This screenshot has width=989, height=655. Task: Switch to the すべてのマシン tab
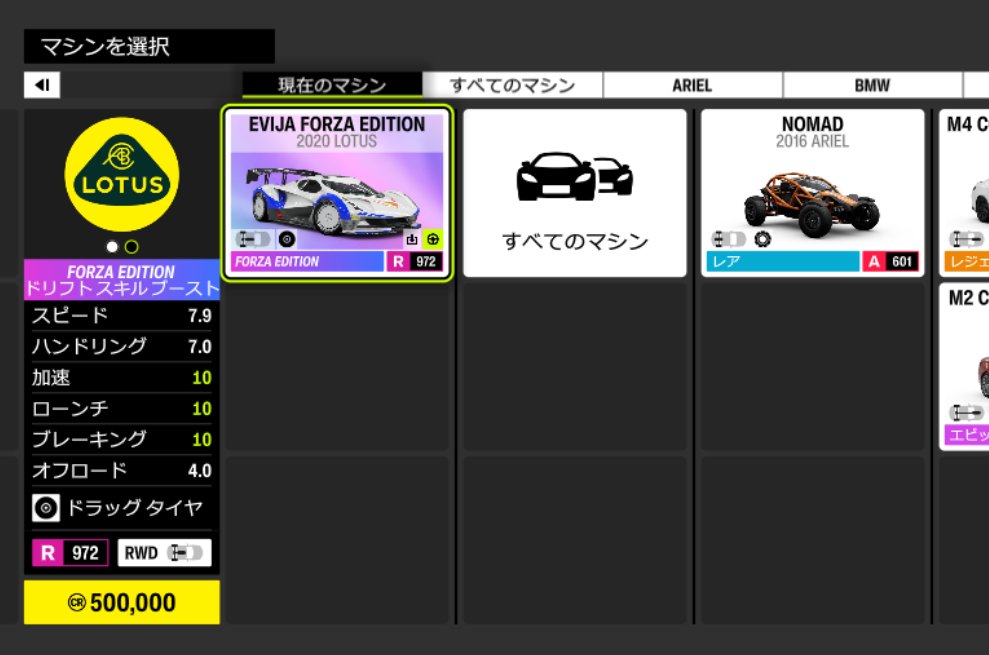512,85
